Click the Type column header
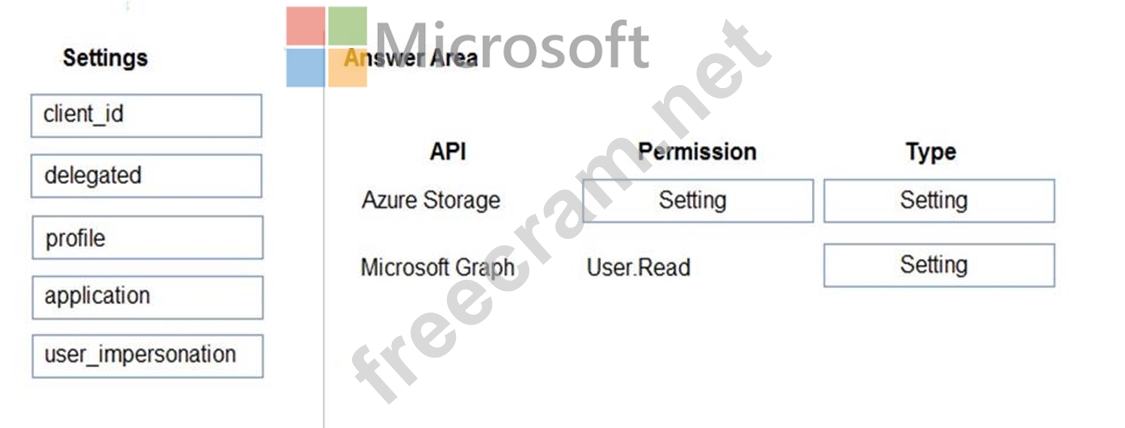The height and width of the screenshot is (428, 1125). (931, 152)
